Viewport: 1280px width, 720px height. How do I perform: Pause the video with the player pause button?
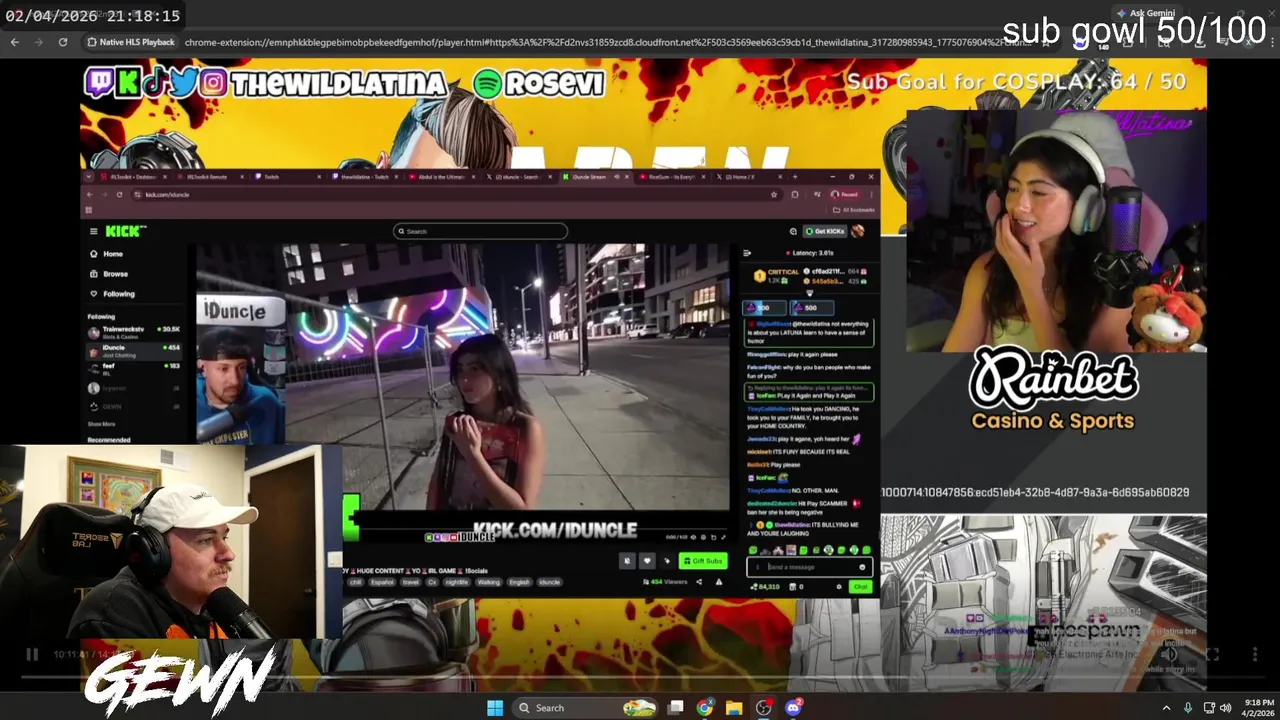32,654
